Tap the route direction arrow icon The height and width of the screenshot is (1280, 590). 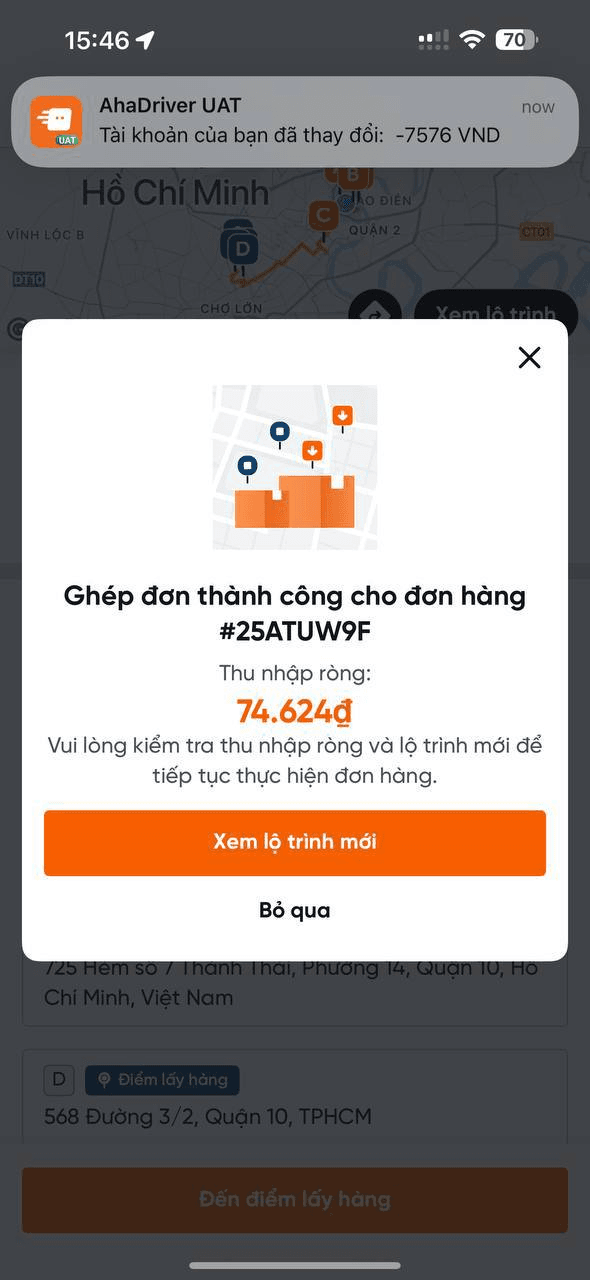(x=374, y=314)
